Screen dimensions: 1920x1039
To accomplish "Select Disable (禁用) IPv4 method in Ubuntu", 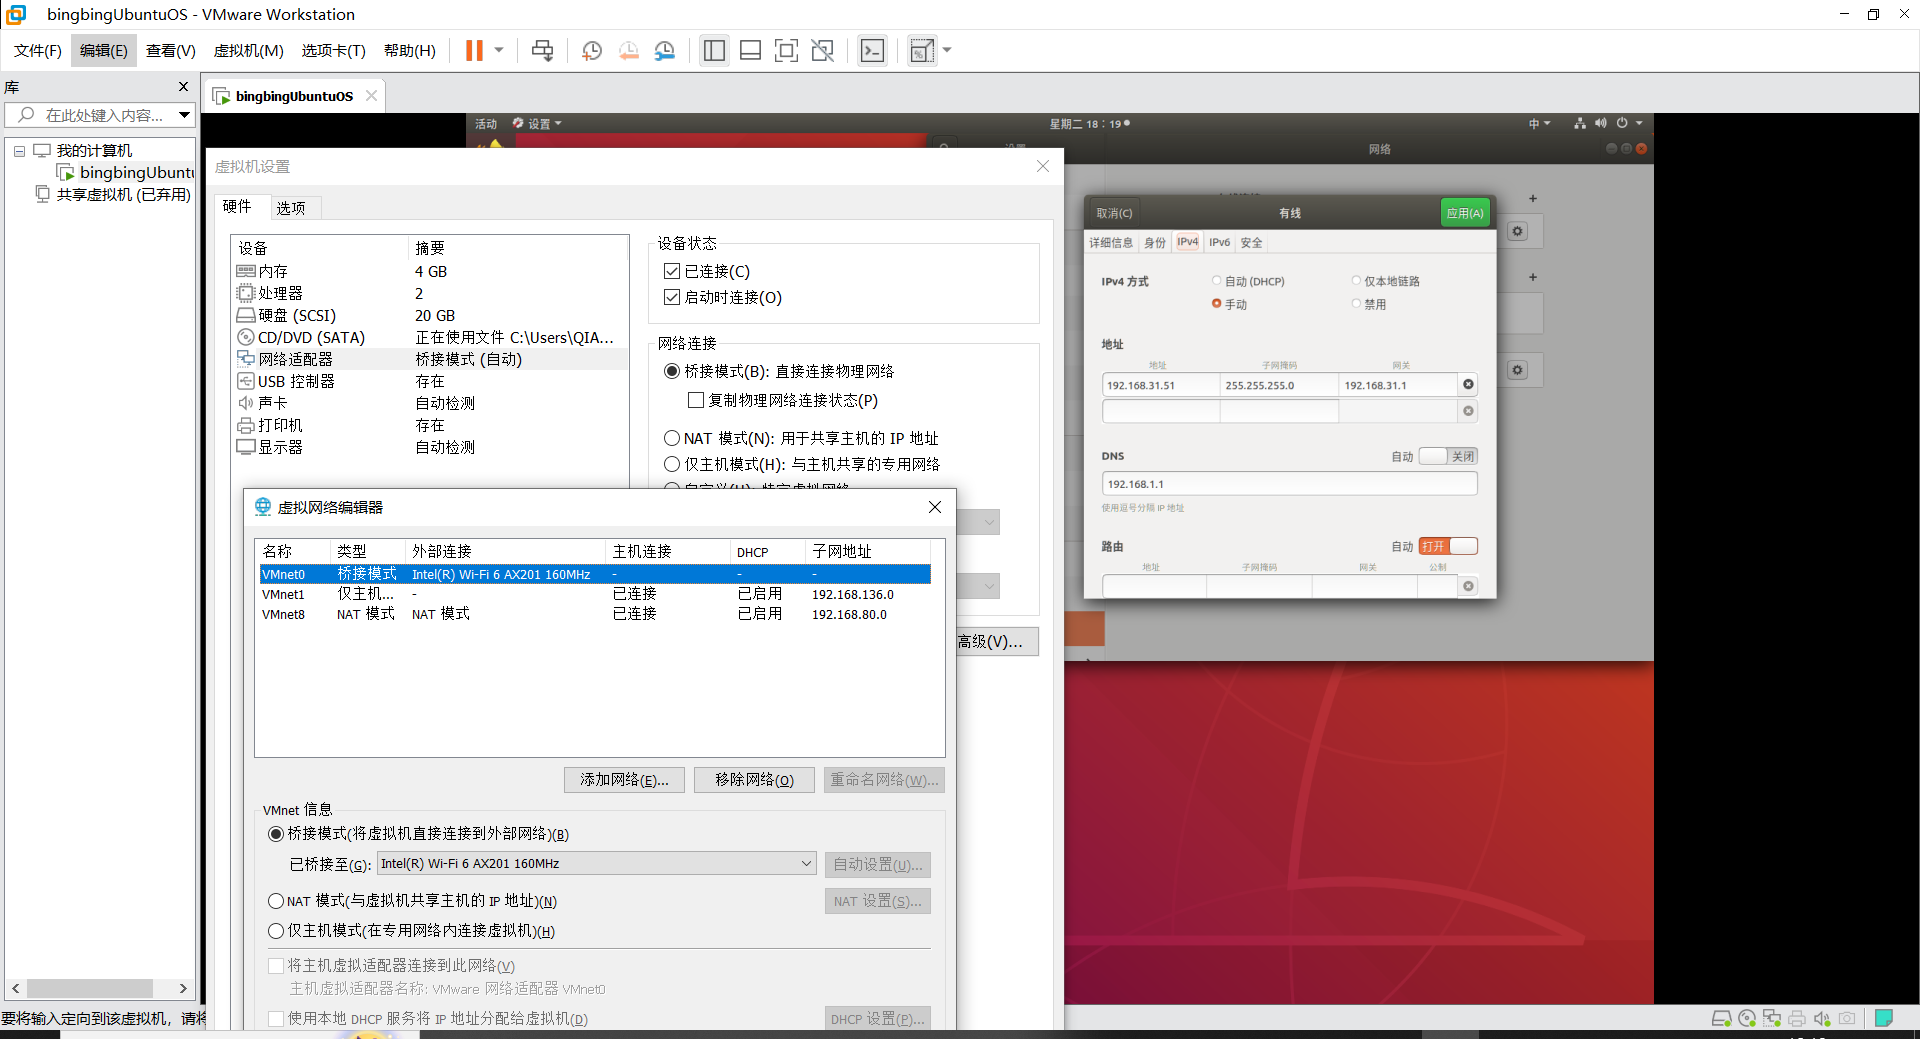I will [1357, 304].
